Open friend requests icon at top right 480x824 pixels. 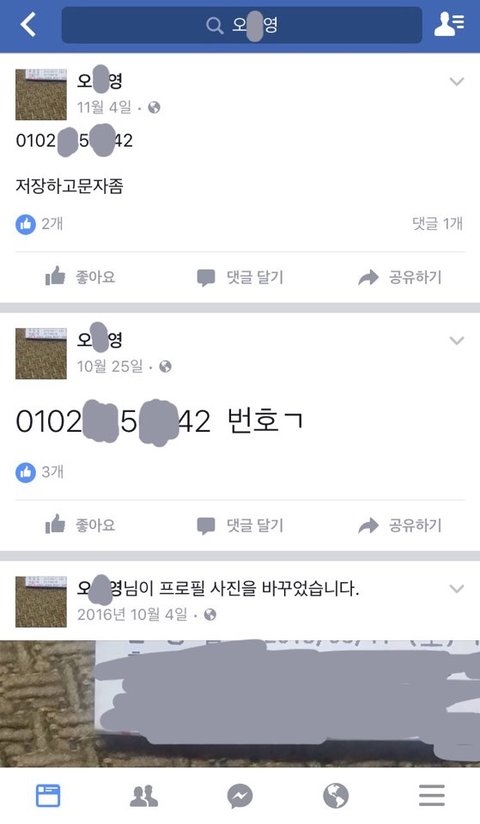pyautogui.click(x=449, y=24)
